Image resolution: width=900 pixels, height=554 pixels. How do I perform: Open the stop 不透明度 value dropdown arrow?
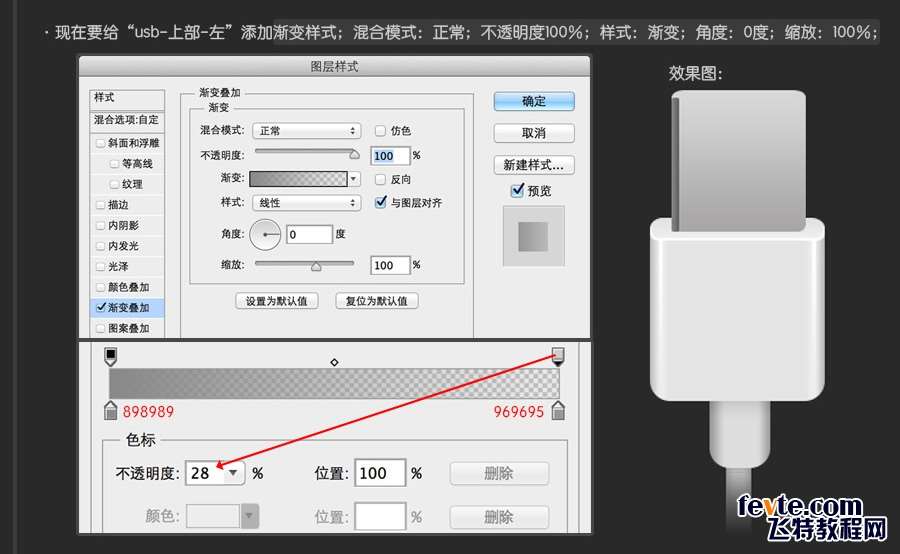click(x=233, y=473)
